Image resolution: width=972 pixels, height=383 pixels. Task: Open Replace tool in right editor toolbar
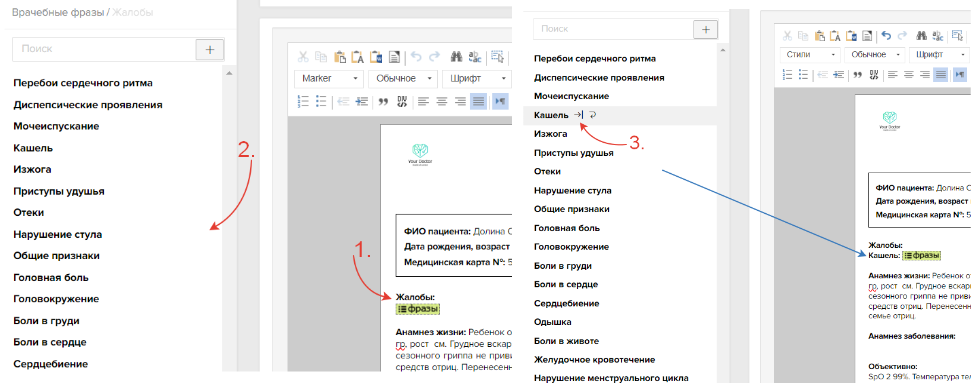point(939,36)
